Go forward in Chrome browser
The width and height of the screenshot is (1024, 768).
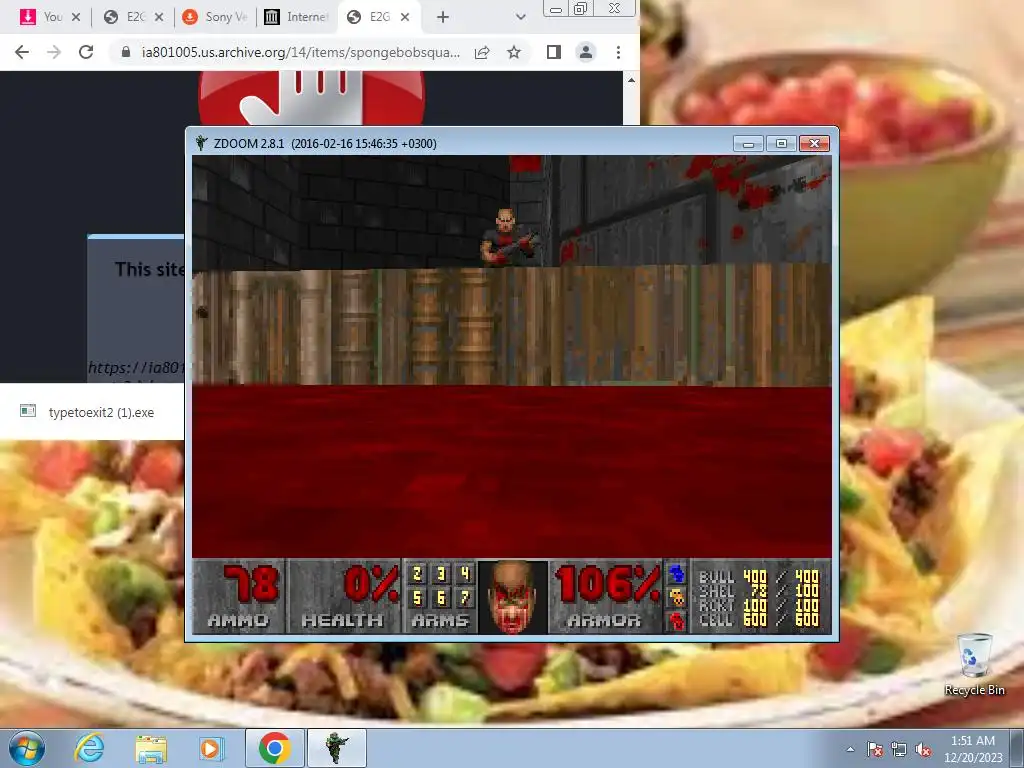(54, 52)
